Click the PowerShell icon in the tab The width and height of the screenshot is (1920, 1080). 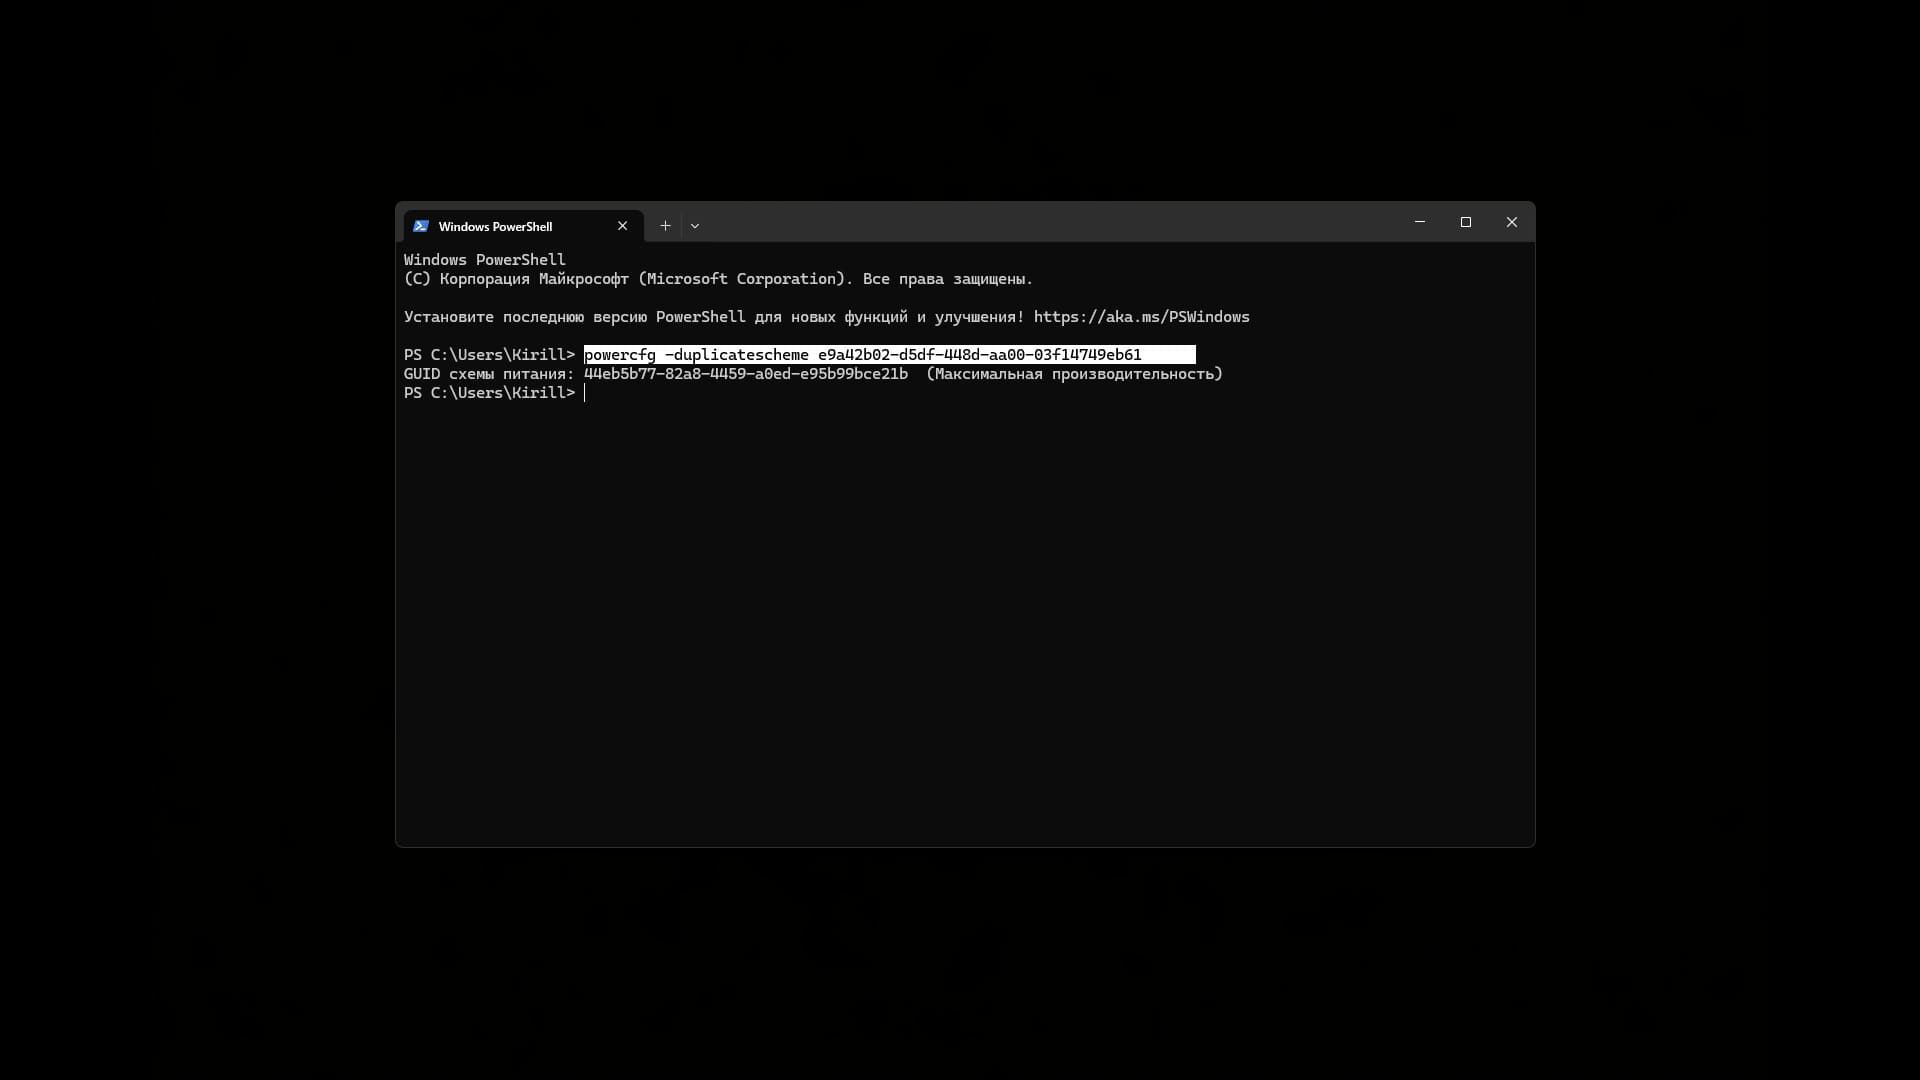coord(421,226)
